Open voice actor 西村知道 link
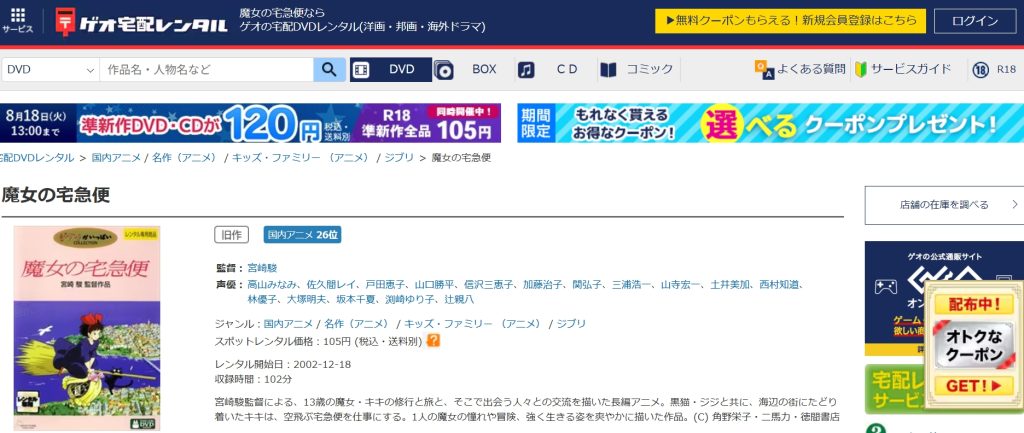The width and height of the screenshot is (1024, 433). pyautogui.click(x=780, y=285)
